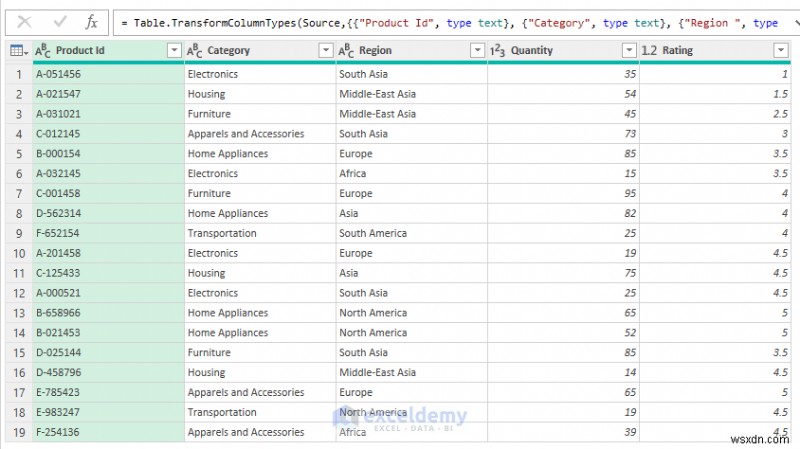Click into the Table.TransformColumnTypes formula bar
The height and width of the screenshot is (449, 800).
click(452, 23)
